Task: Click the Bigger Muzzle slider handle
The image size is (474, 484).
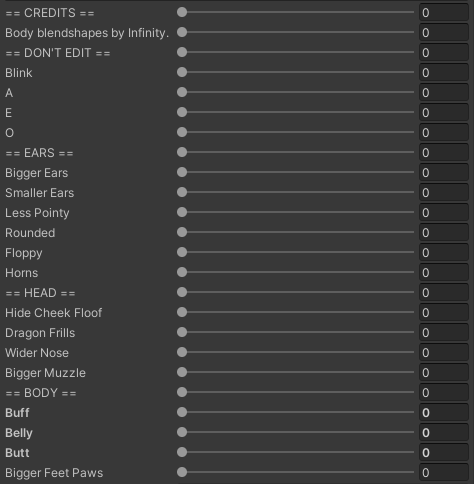Action: point(182,372)
